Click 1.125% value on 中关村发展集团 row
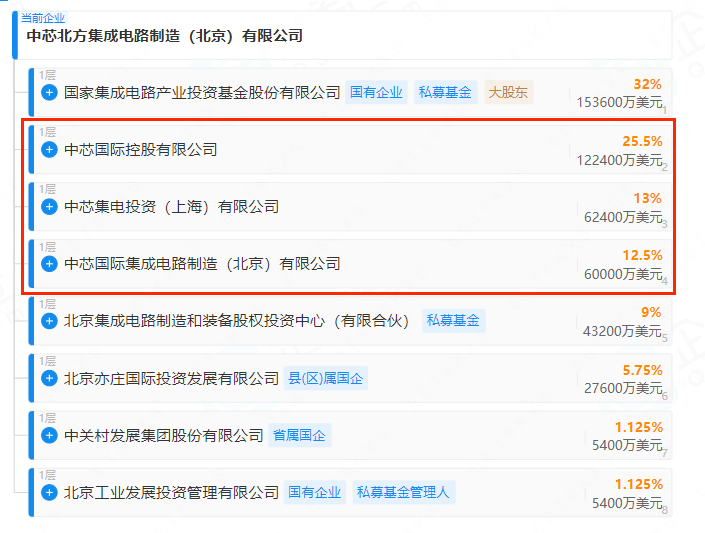 tap(638, 427)
